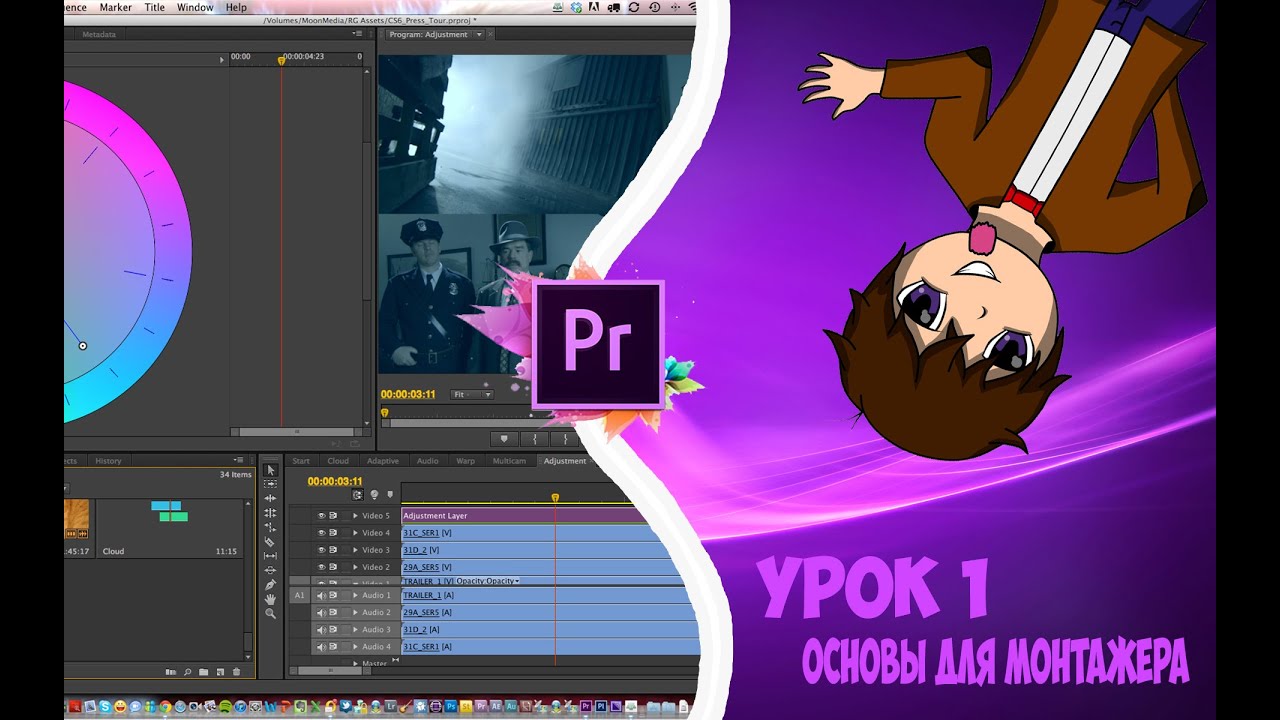Select the Razor tool
The image size is (1280, 720).
(x=270, y=542)
